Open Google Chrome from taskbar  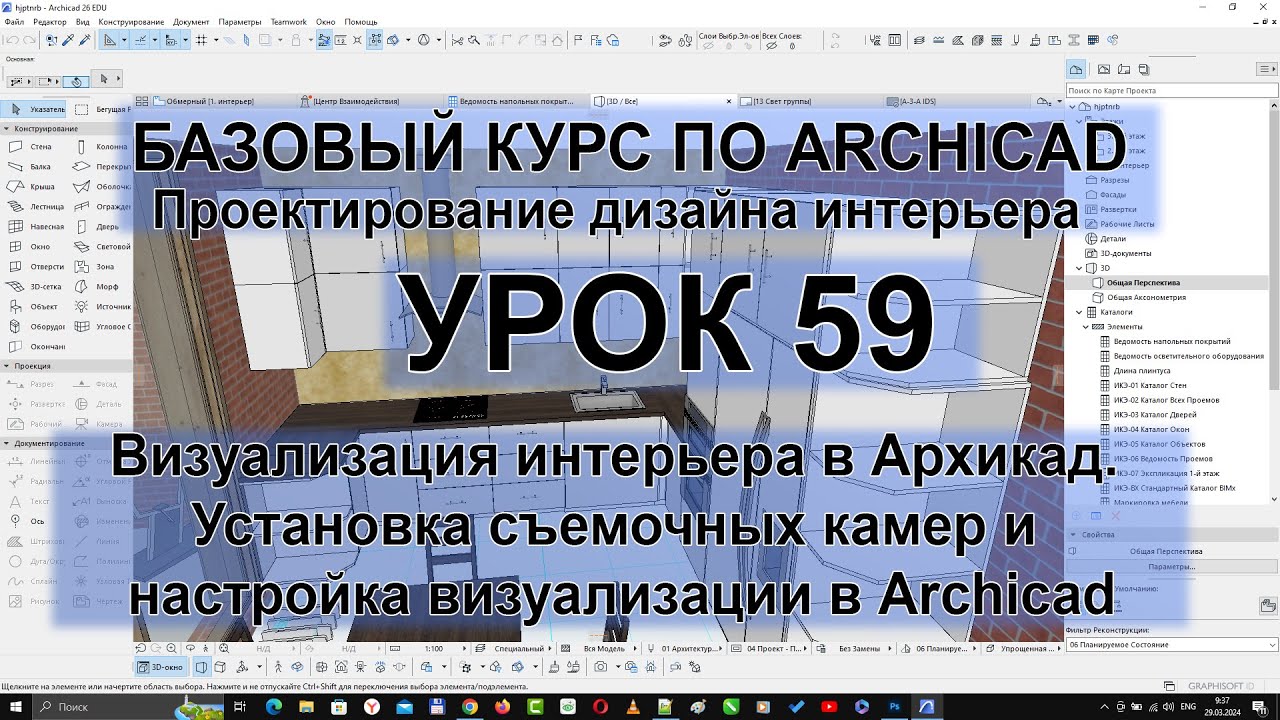(469, 707)
